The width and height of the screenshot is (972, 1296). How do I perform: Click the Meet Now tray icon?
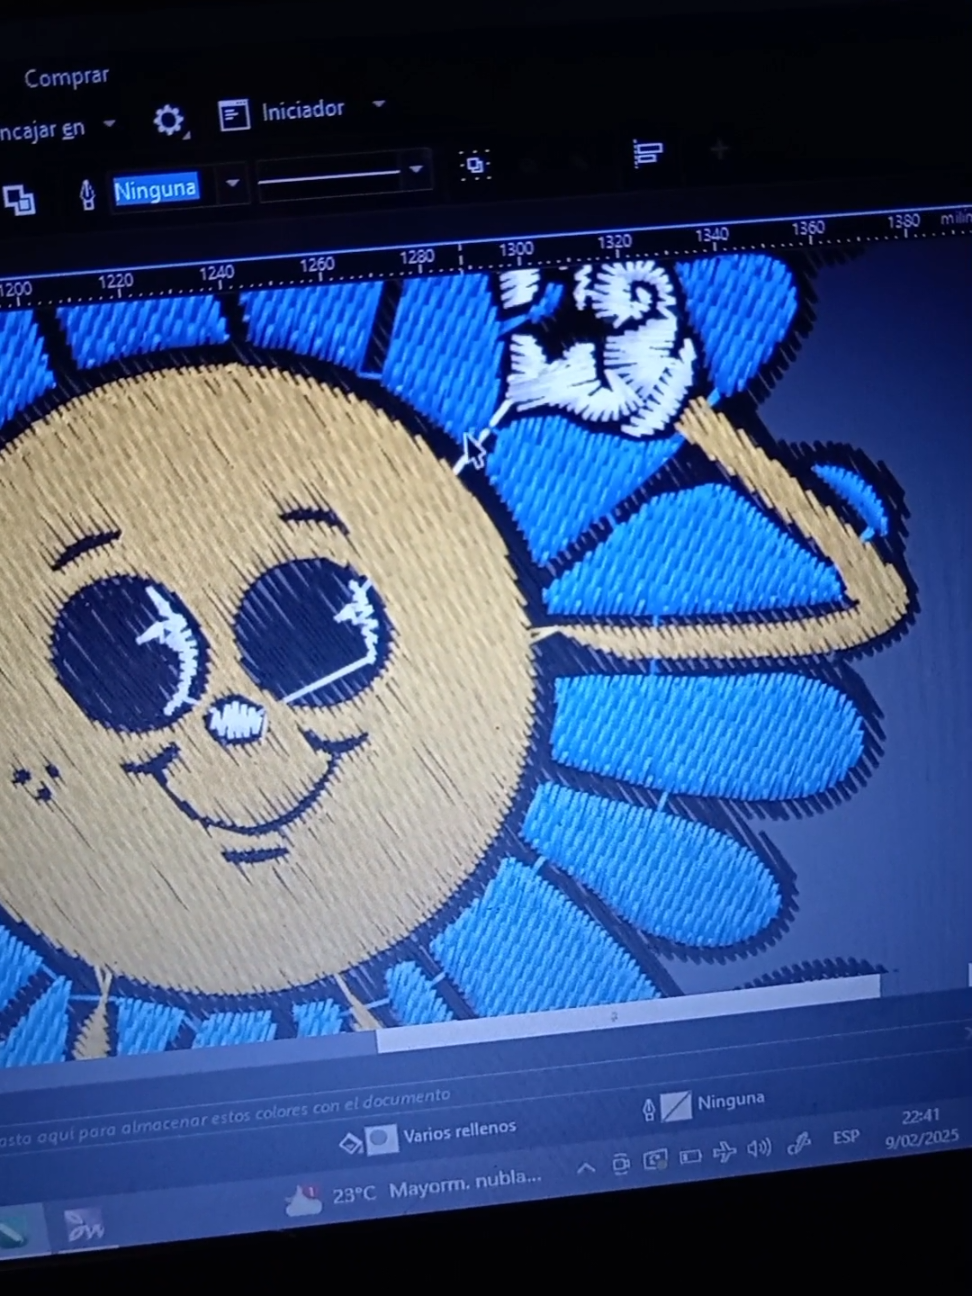coord(621,1163)
